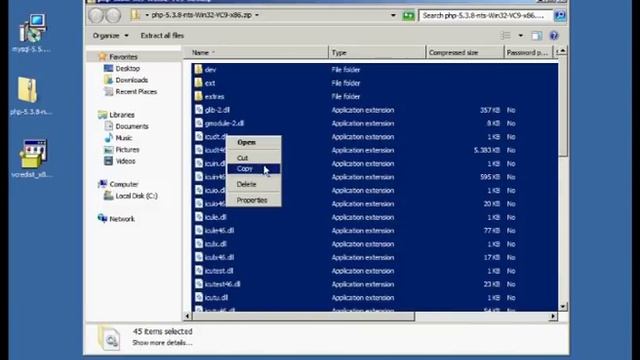640x360 pixels.
Task: Click the icule46.dll file icon
Action: [198, 231]
